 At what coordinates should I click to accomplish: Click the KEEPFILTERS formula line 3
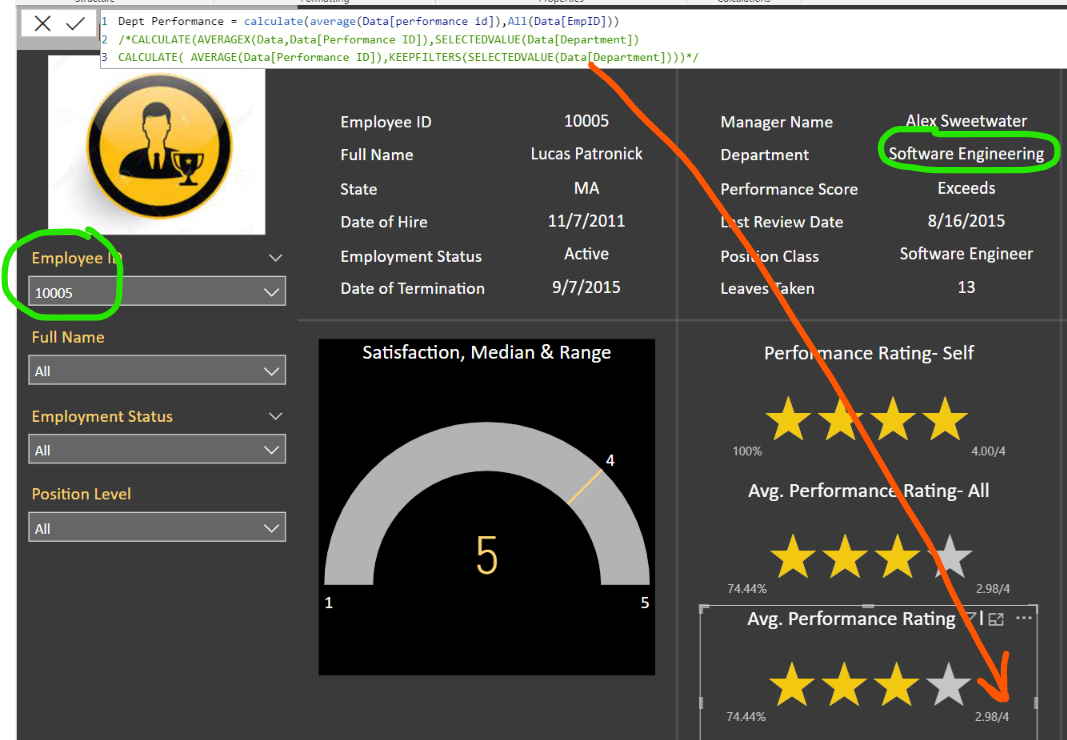(x=408, y=57)
